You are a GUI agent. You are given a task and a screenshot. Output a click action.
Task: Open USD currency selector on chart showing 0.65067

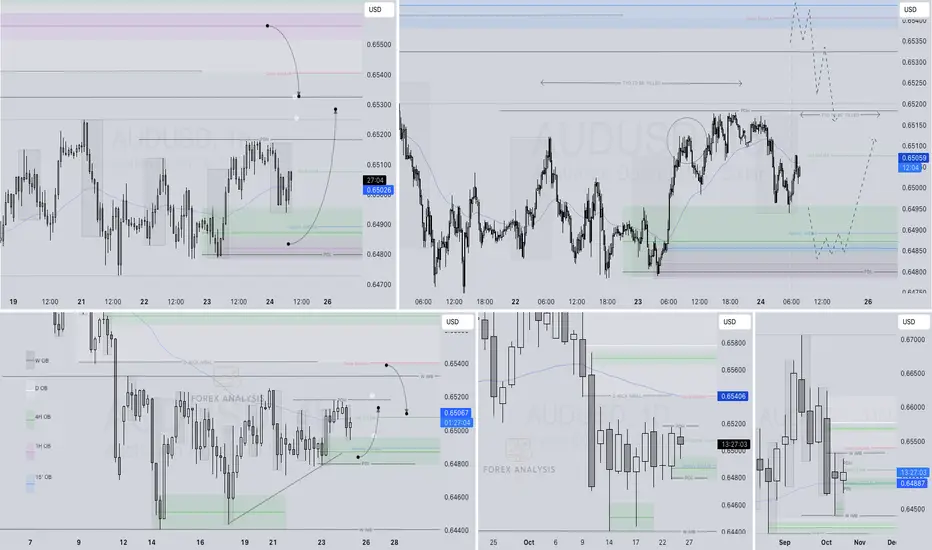[x=457, y=322]
